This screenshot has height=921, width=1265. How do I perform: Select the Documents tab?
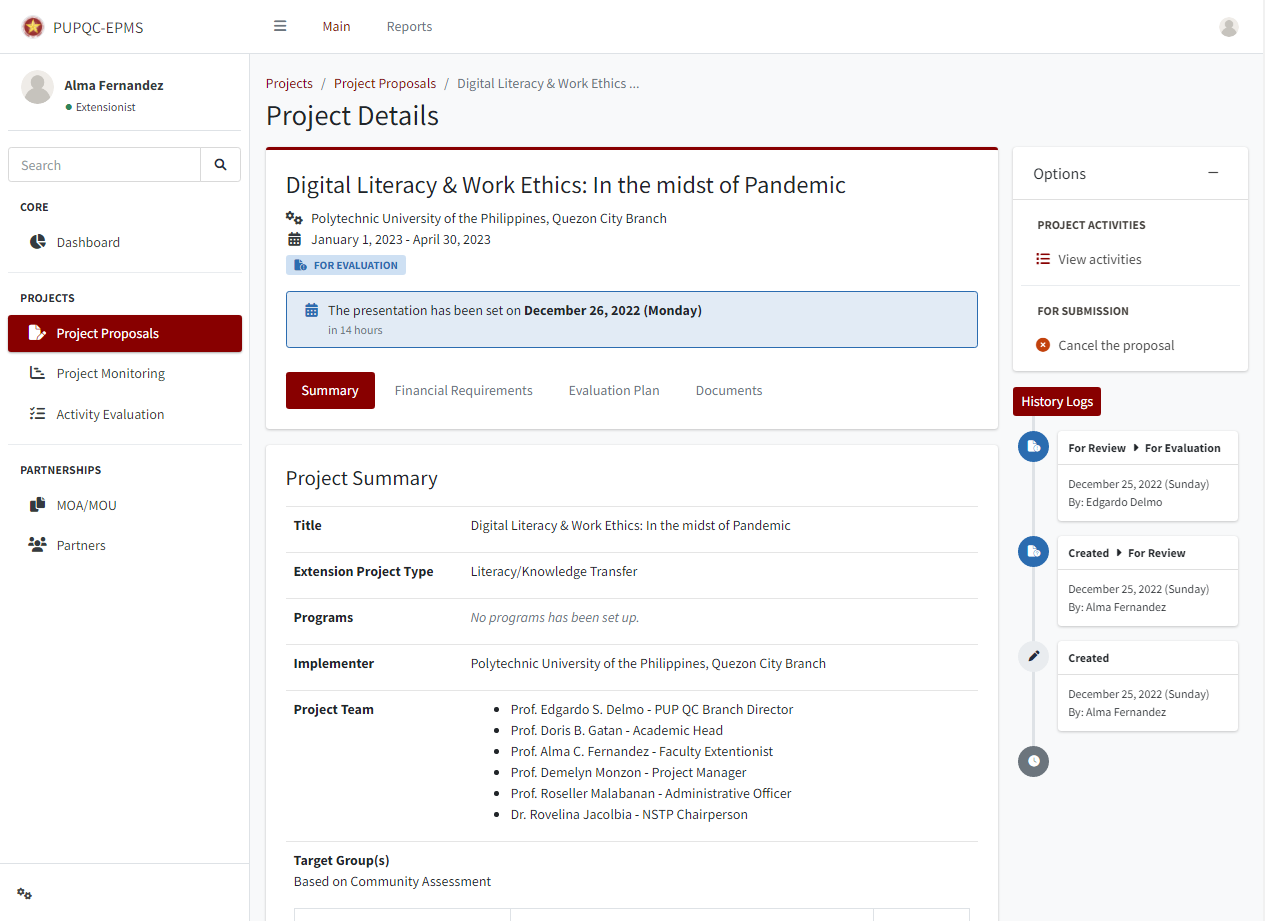[728, 390]
